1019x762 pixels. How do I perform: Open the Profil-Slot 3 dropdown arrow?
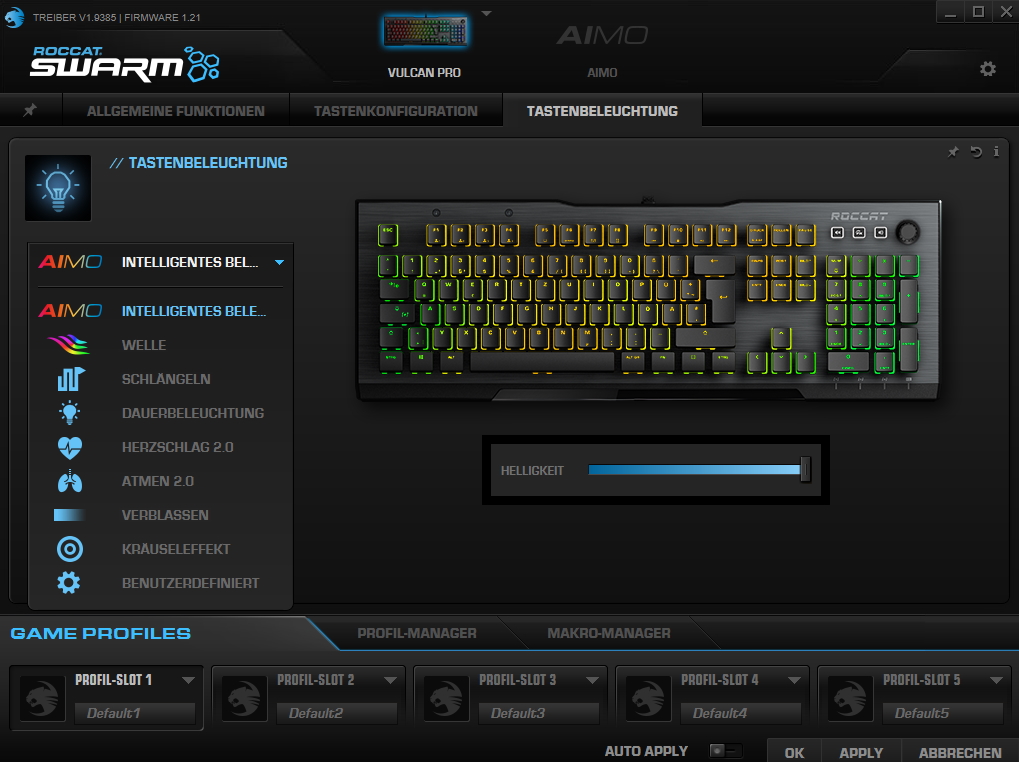pos(592,680)
